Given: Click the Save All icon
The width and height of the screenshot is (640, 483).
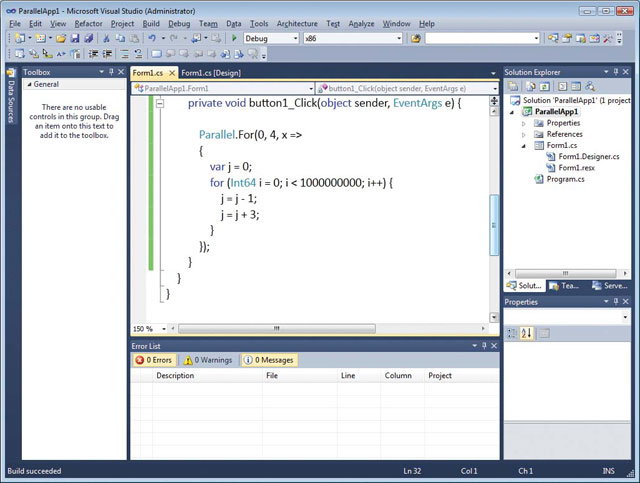Looking at the screenshot, I should [x=88, y=38].
